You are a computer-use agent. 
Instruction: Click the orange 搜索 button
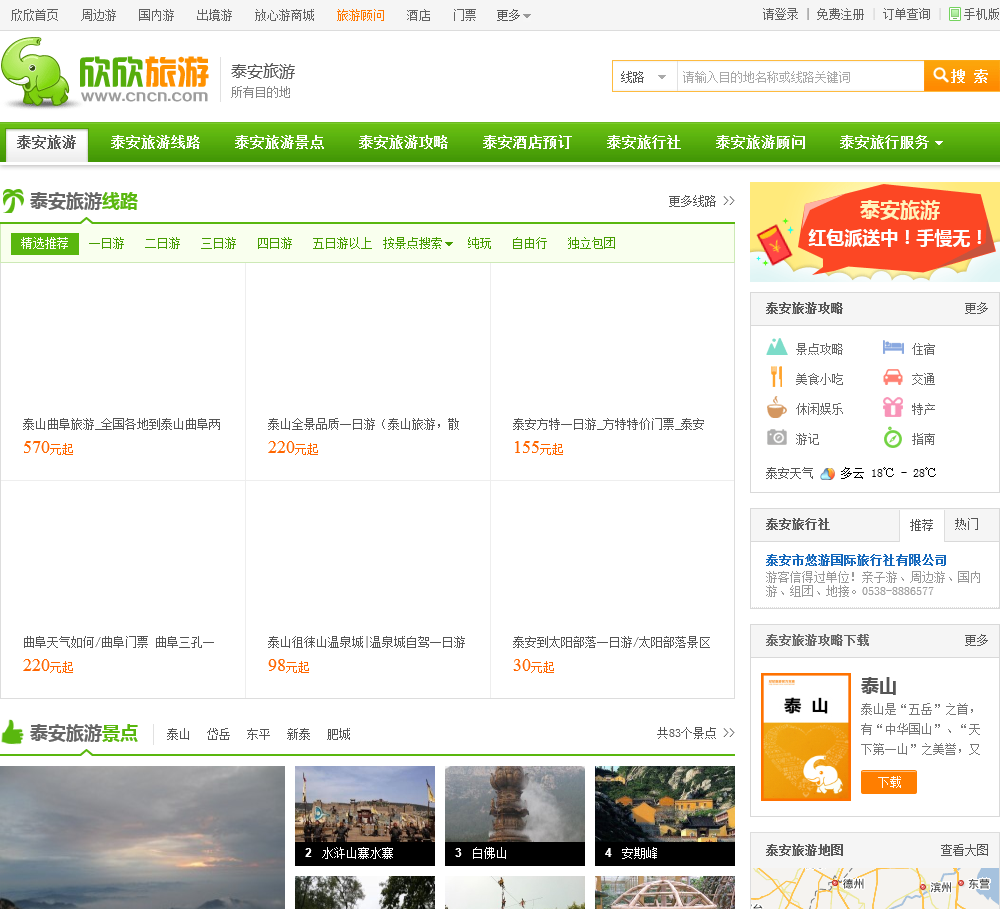(962, 77)
